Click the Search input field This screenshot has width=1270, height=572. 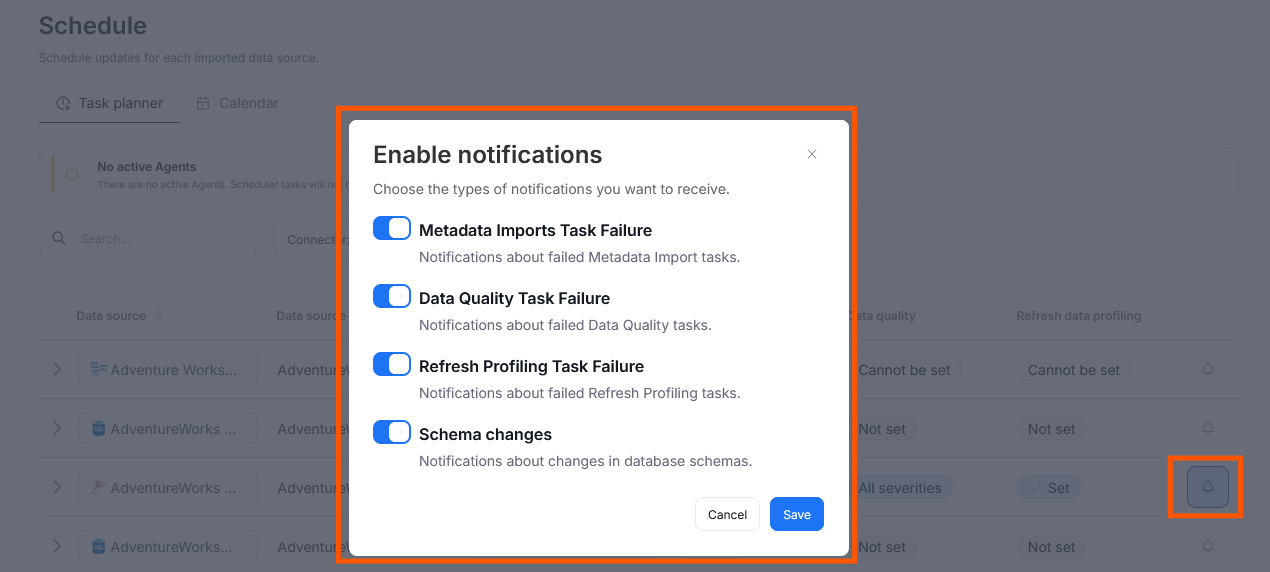160,239
